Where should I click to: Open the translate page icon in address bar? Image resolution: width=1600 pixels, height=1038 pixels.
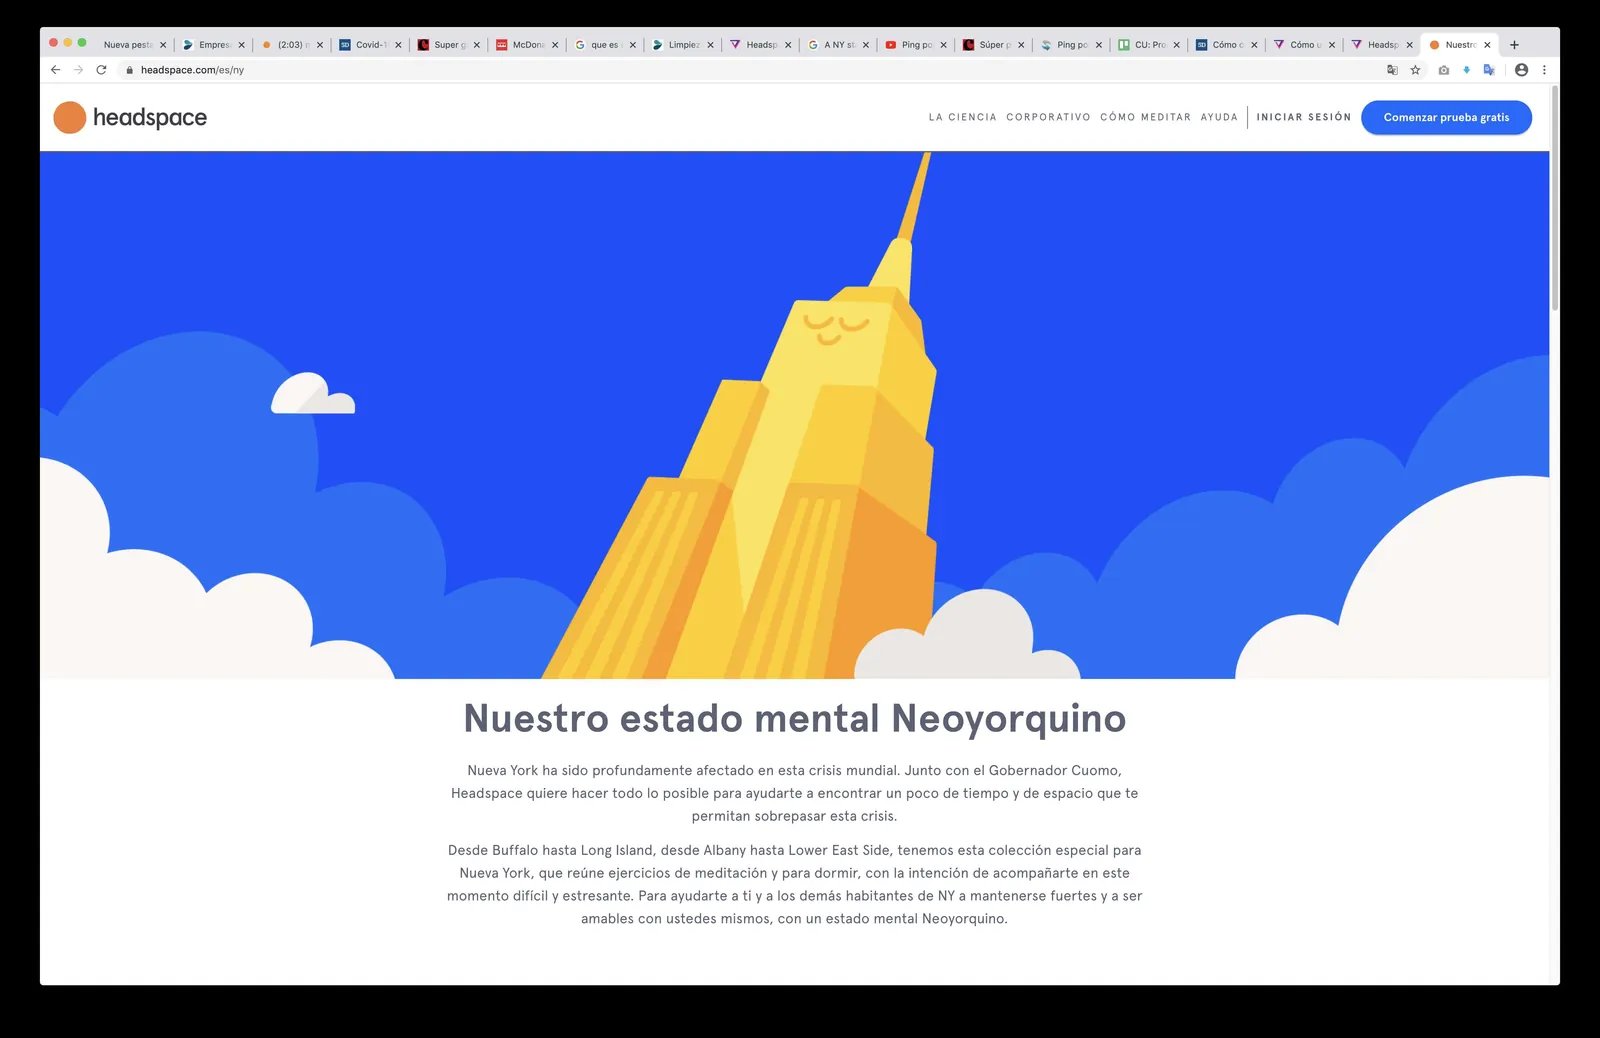click(1392, 70)
